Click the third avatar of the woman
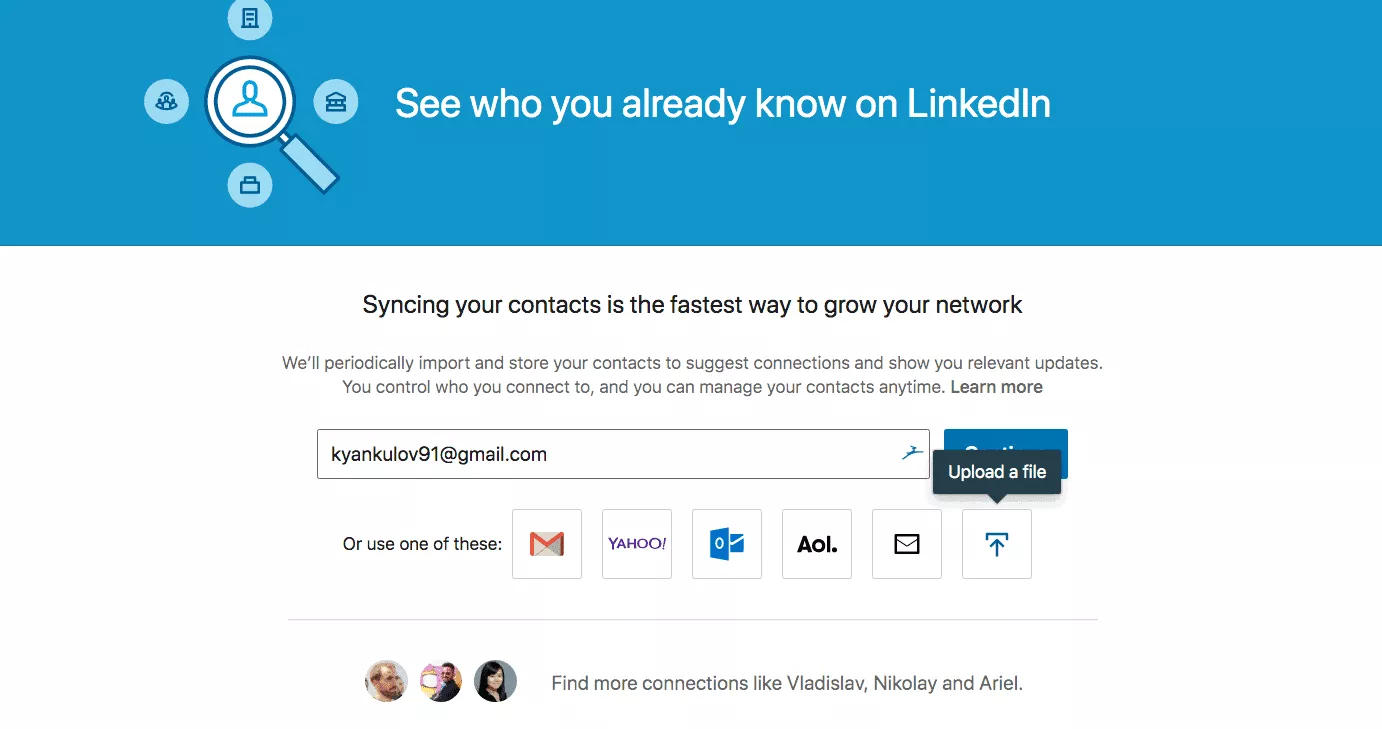 pos(495,681)
